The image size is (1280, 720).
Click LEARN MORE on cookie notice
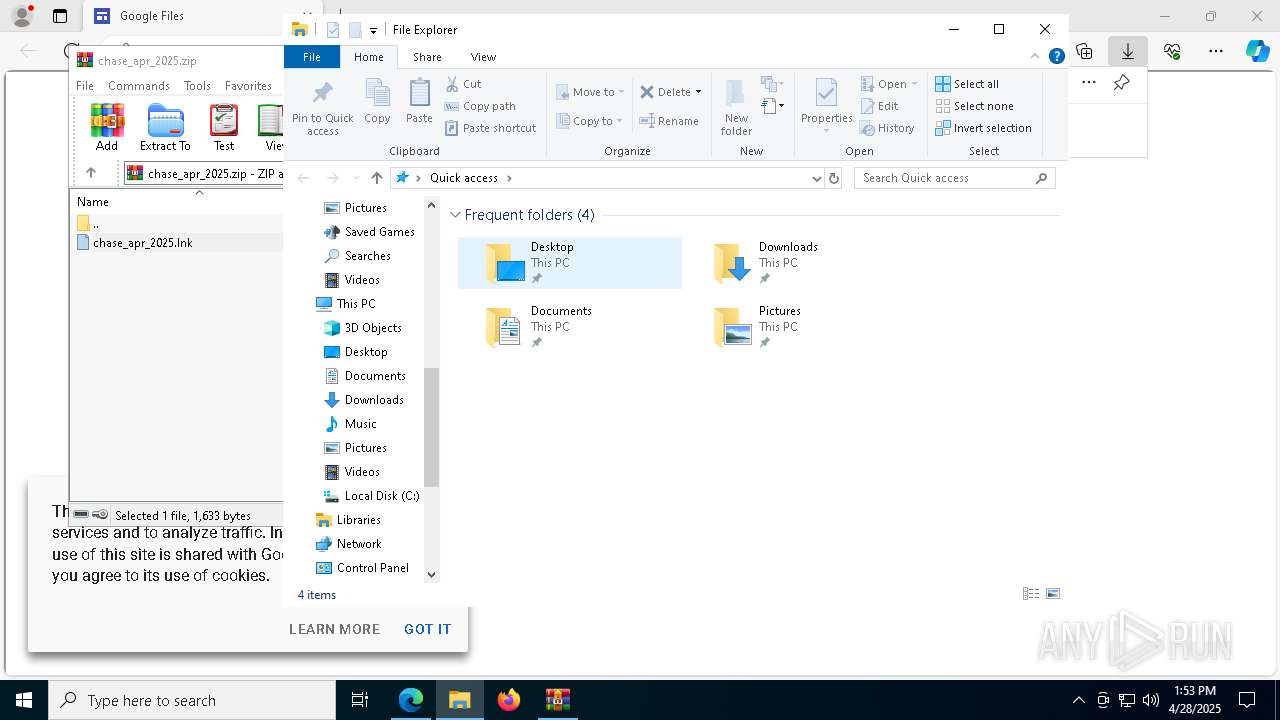(x=334, y=629)
